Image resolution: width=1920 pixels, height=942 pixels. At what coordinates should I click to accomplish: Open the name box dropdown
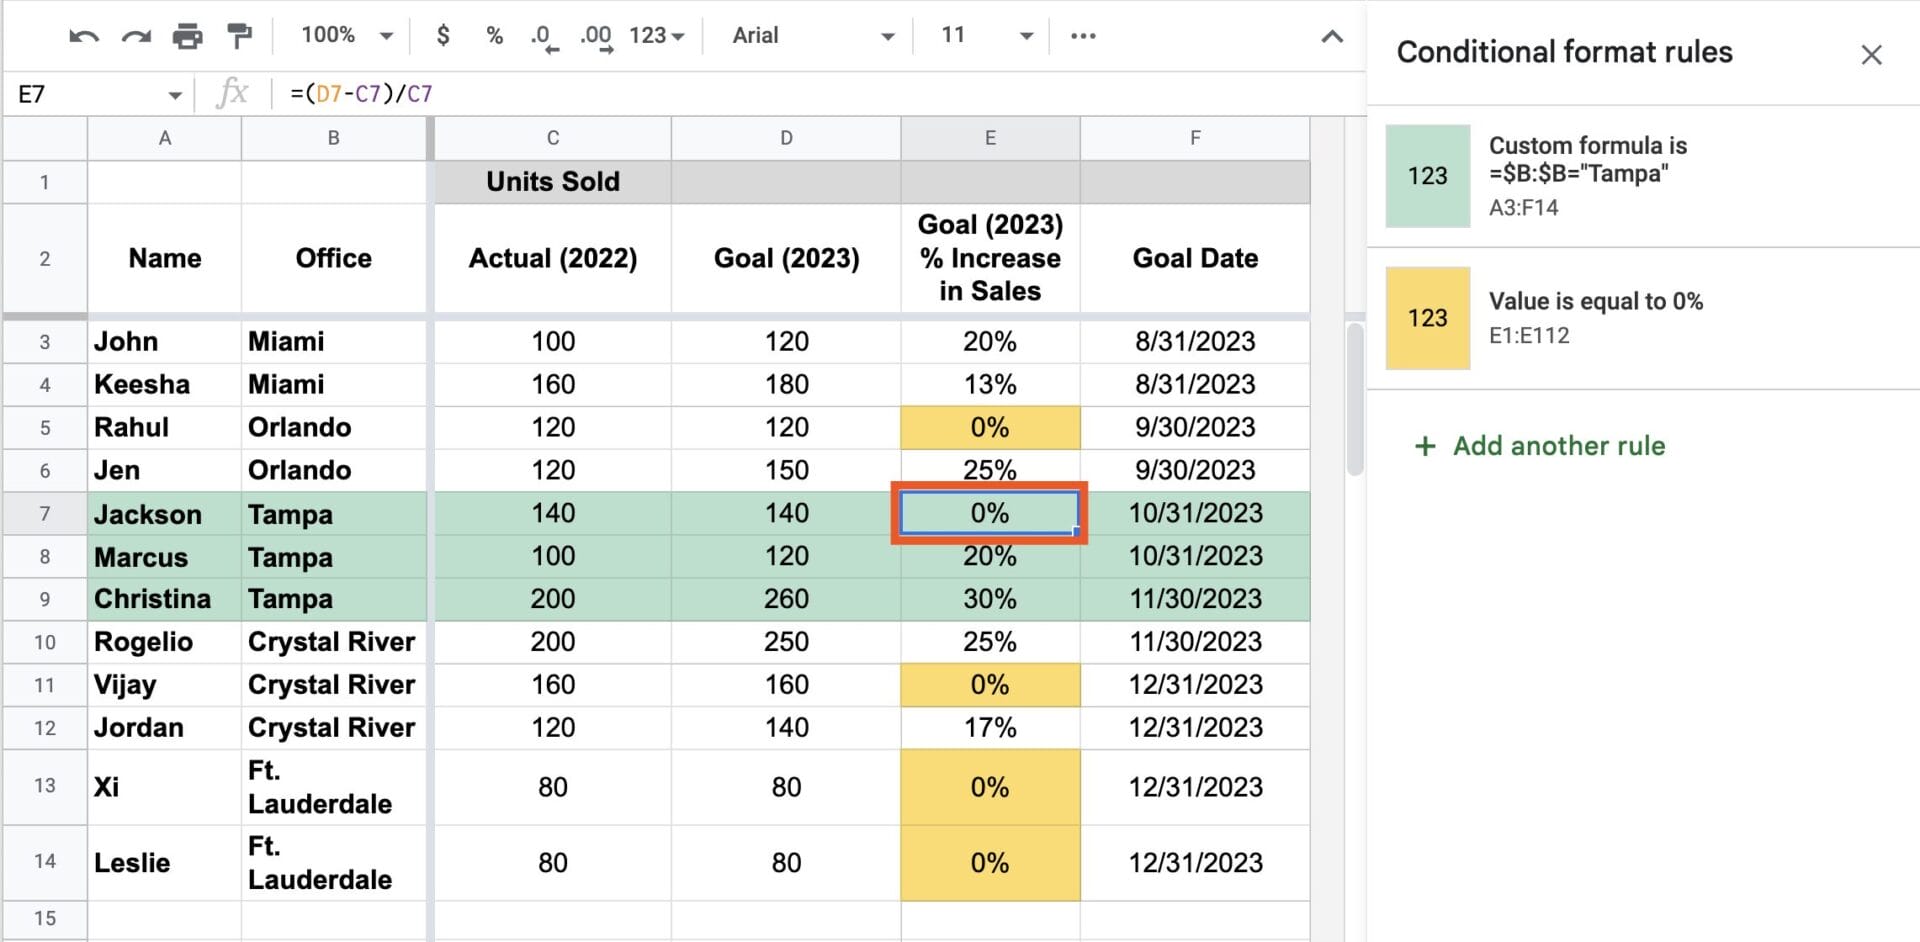pyautogui.click(x=175, y=93)
